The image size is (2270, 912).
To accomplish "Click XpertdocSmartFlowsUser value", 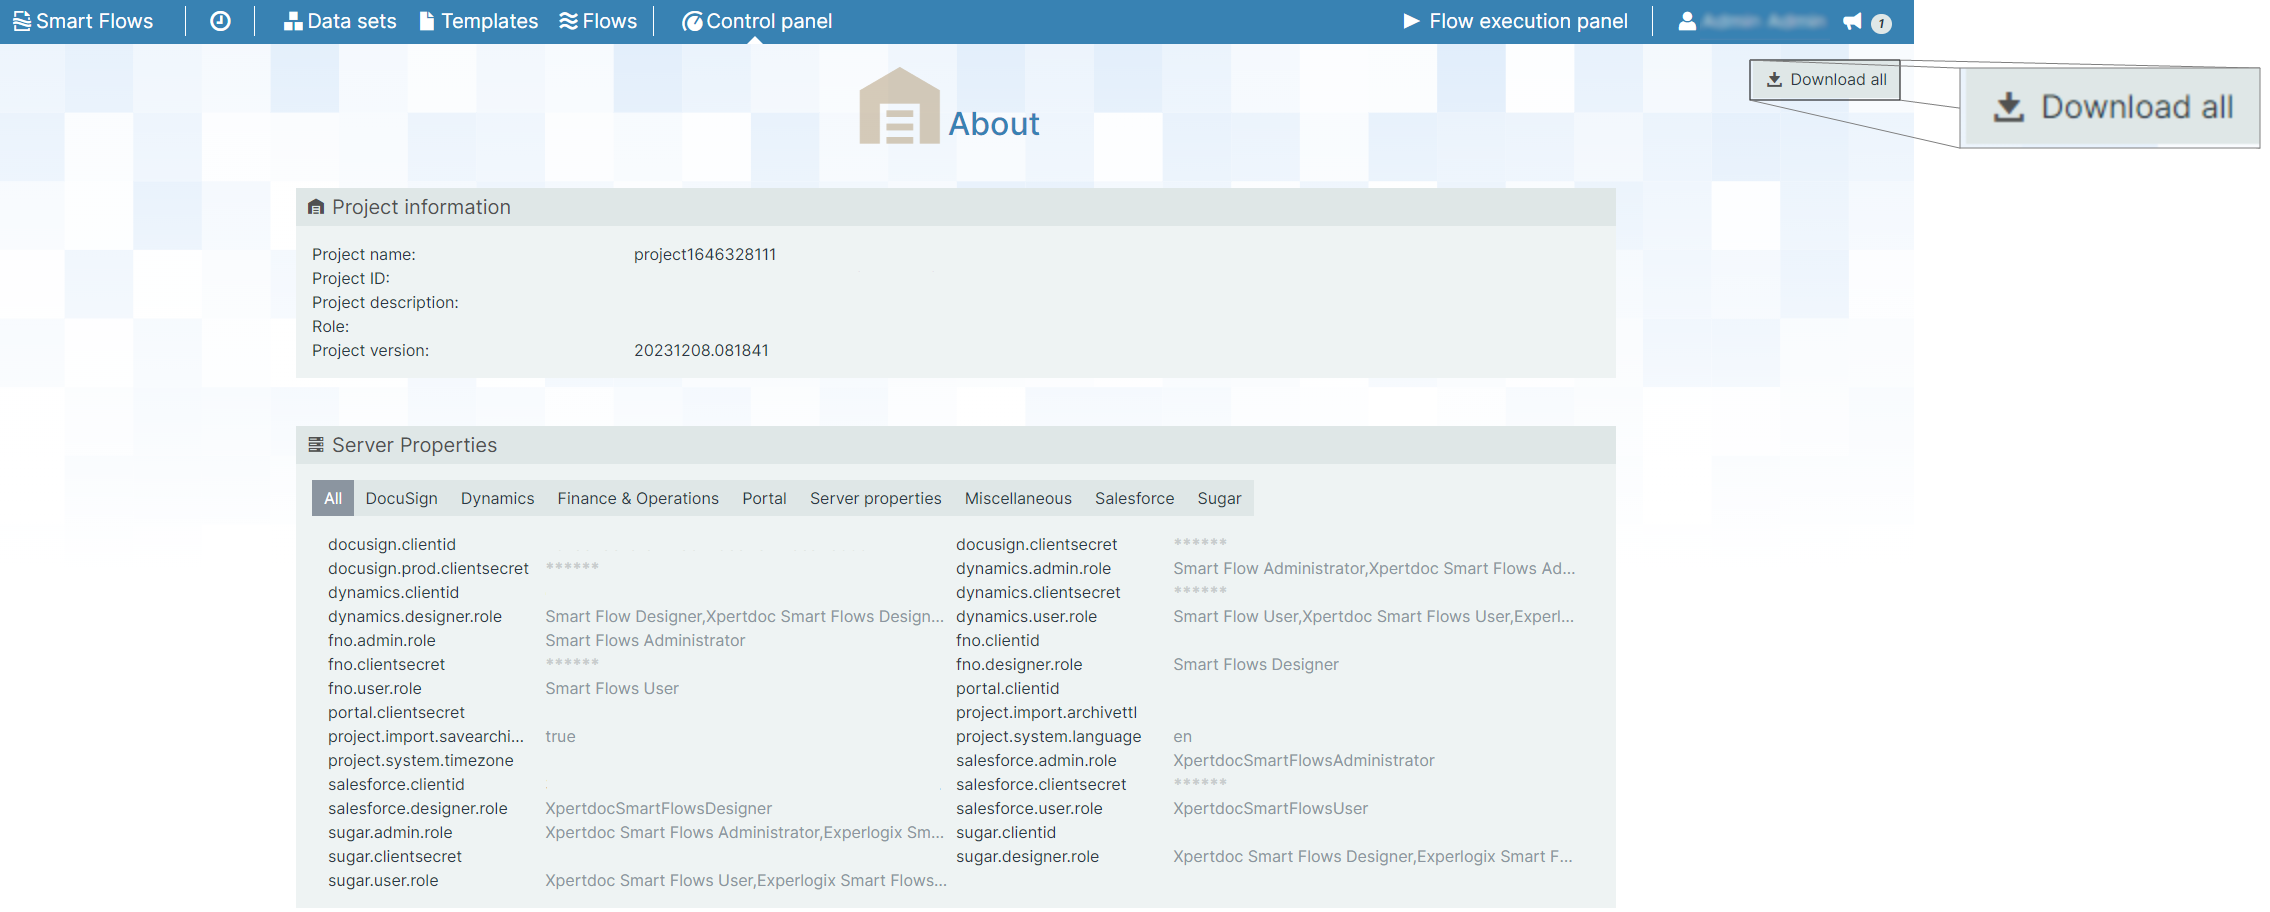I will pos(1270,808).
